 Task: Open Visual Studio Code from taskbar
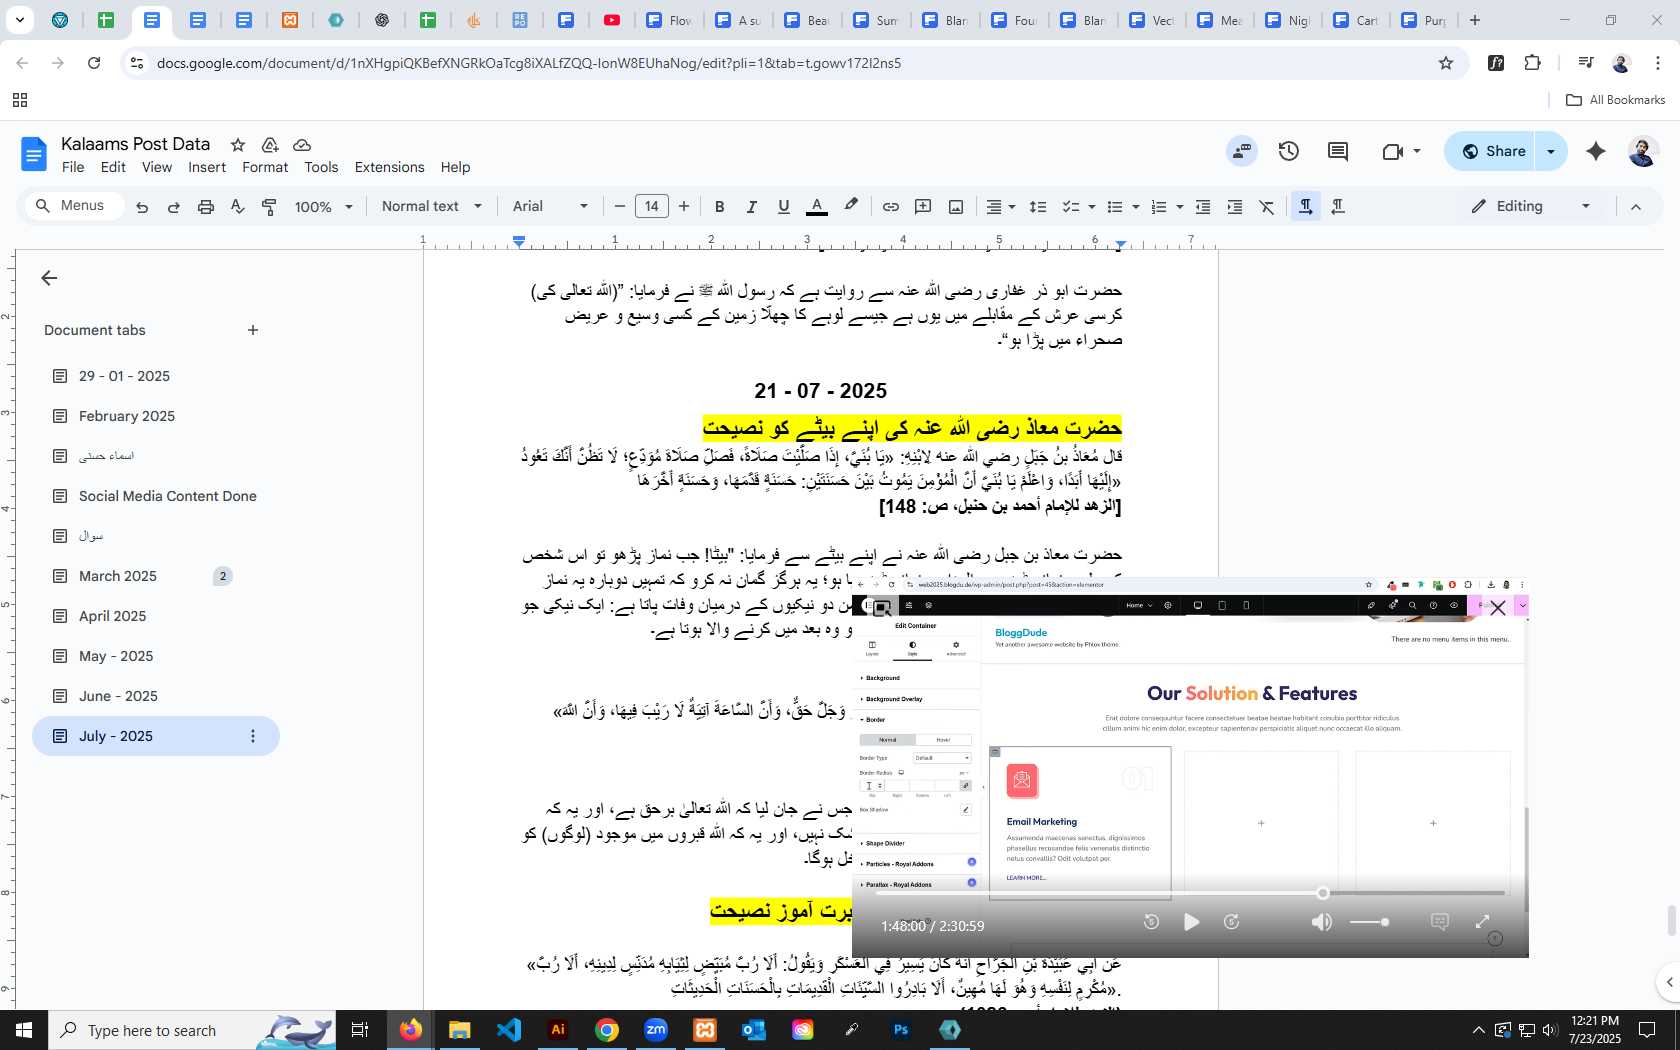pyautogui.click(x=509, y=1030)
